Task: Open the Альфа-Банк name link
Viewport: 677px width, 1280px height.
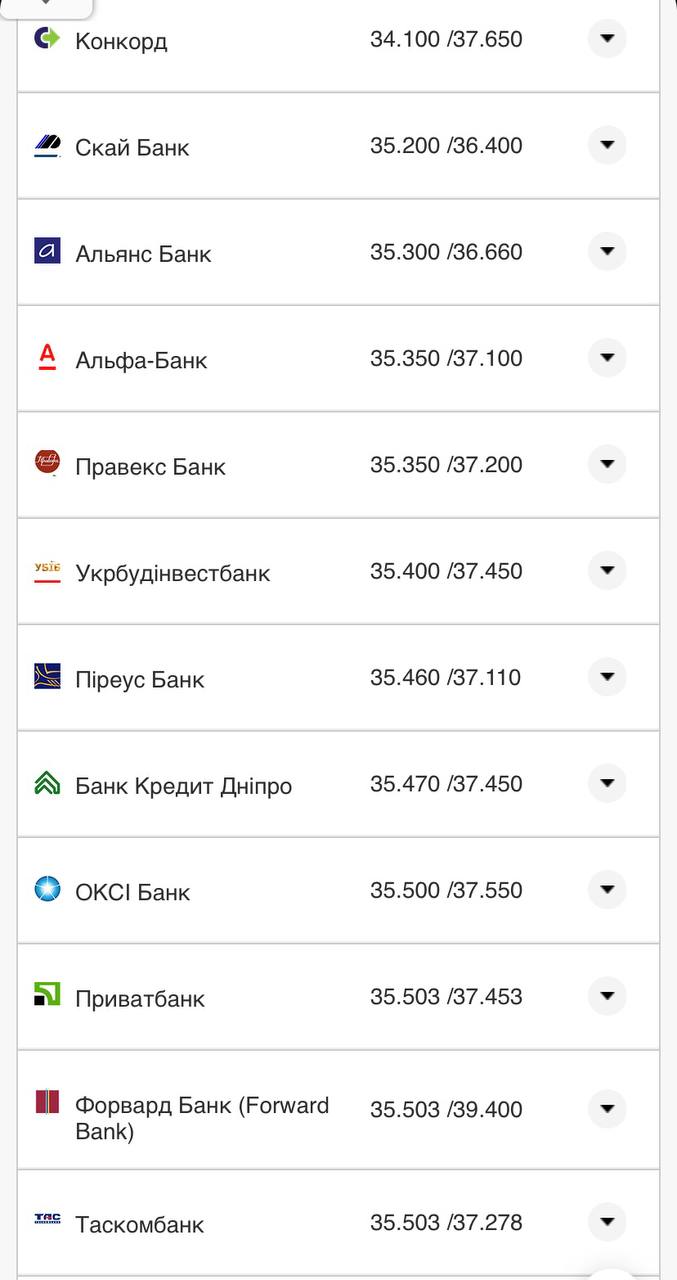Action: [141, 360]
